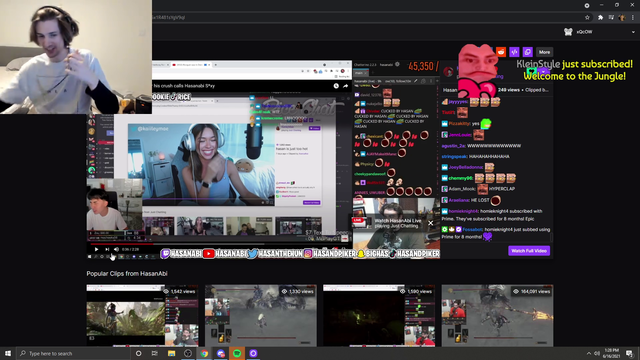Screen dimensions: 640x360
Task: Open the taskbar clock and date
Action: coord(611,353)
